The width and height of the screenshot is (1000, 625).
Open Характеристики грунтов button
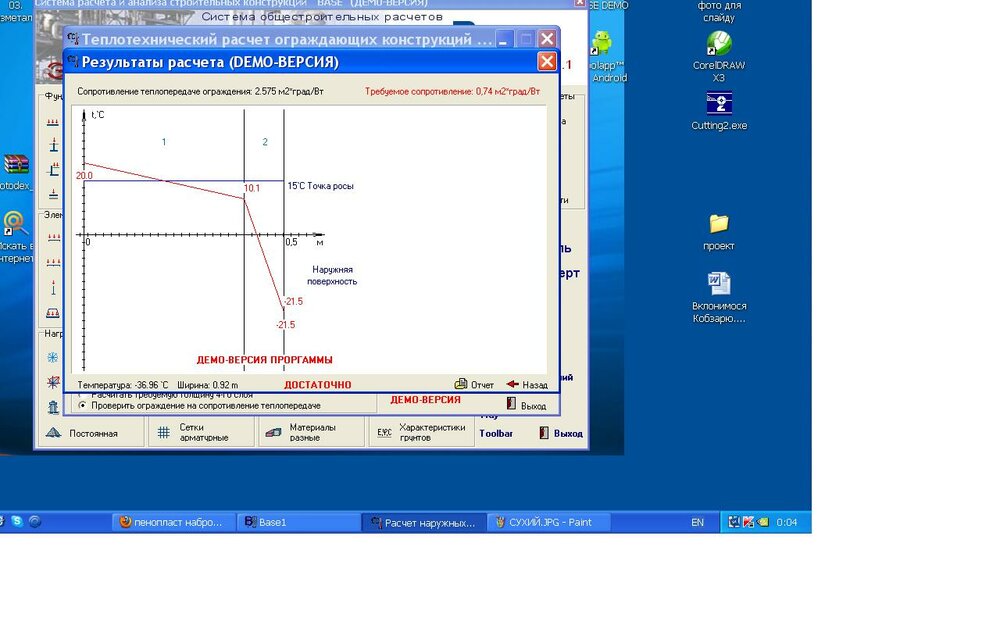coord(384,433)
